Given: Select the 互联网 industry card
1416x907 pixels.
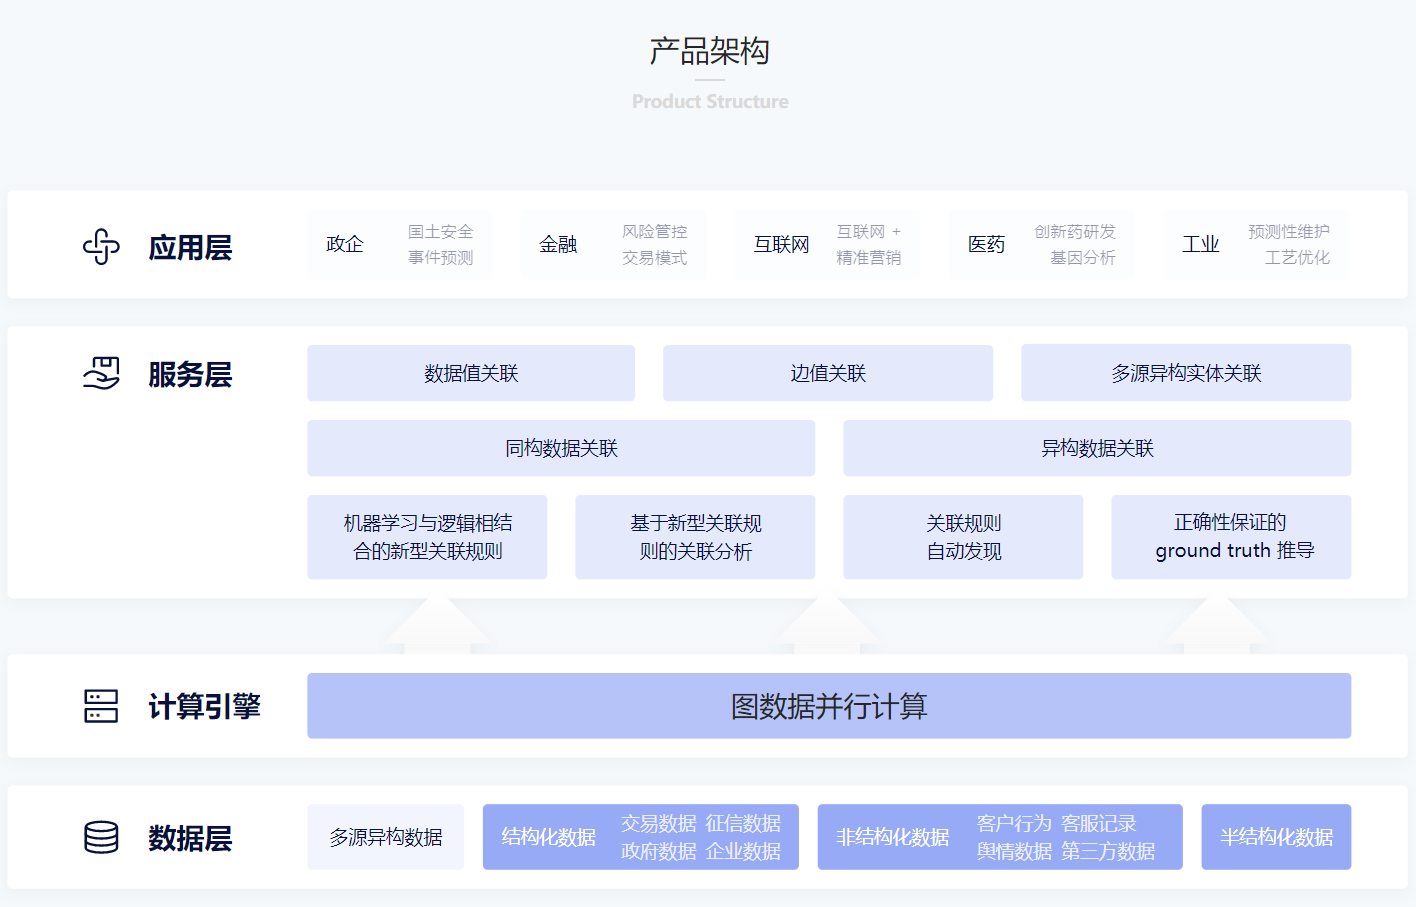Looking at the screenshot, I should 827,244.
